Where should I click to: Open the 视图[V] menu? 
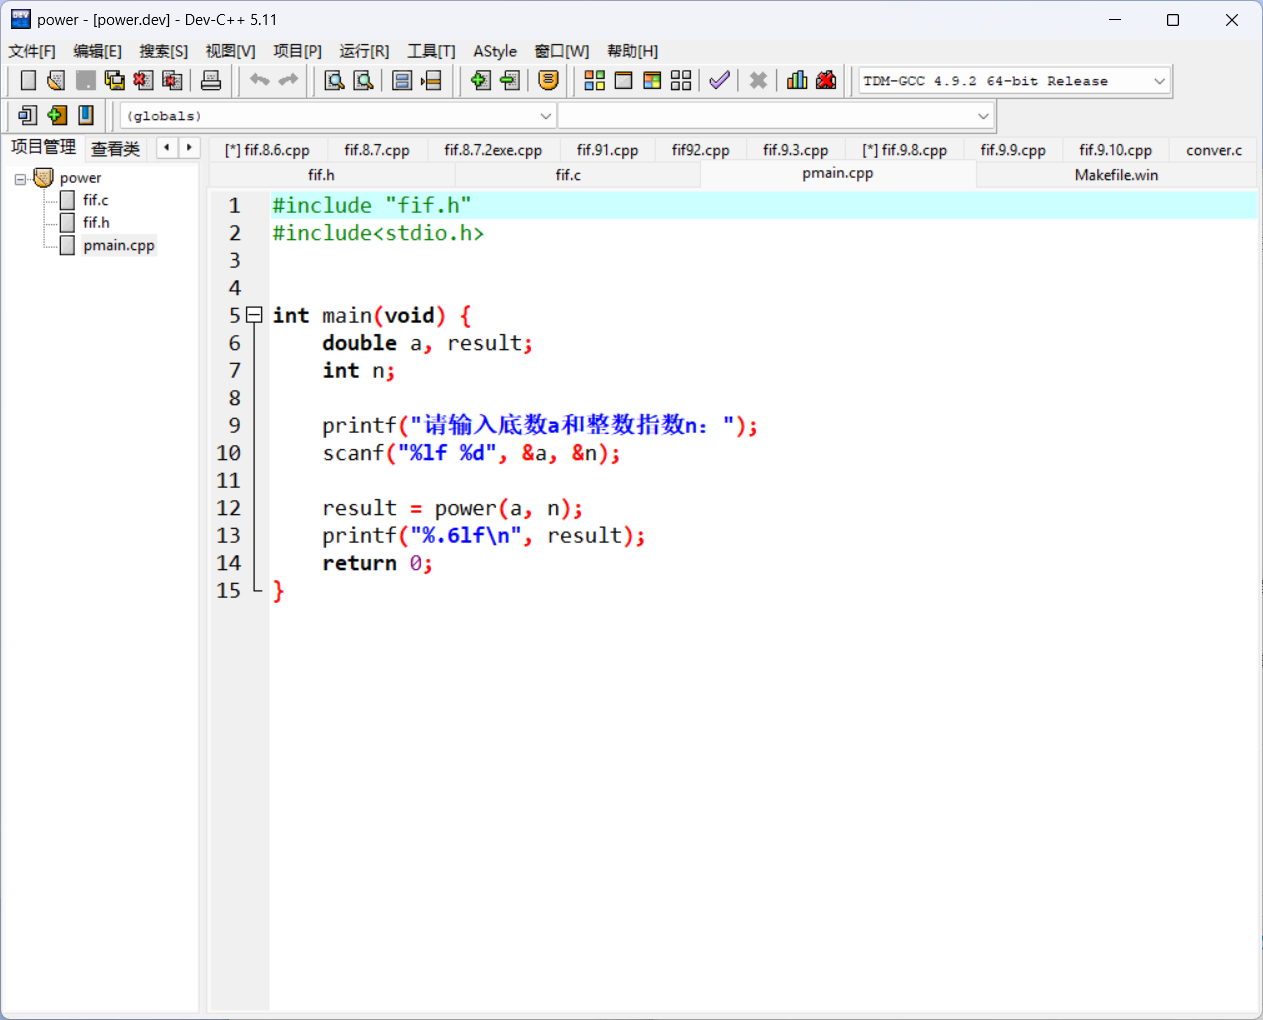[x=230, y=51]
